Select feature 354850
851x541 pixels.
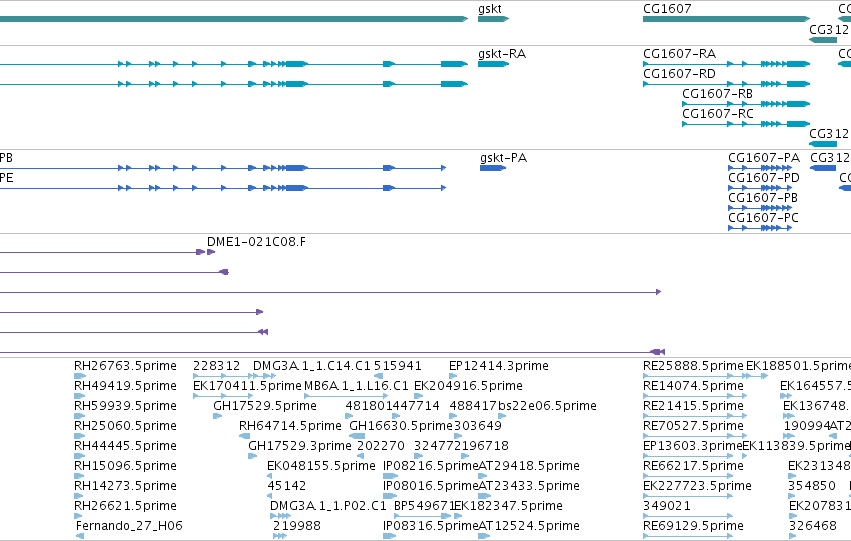812,486
